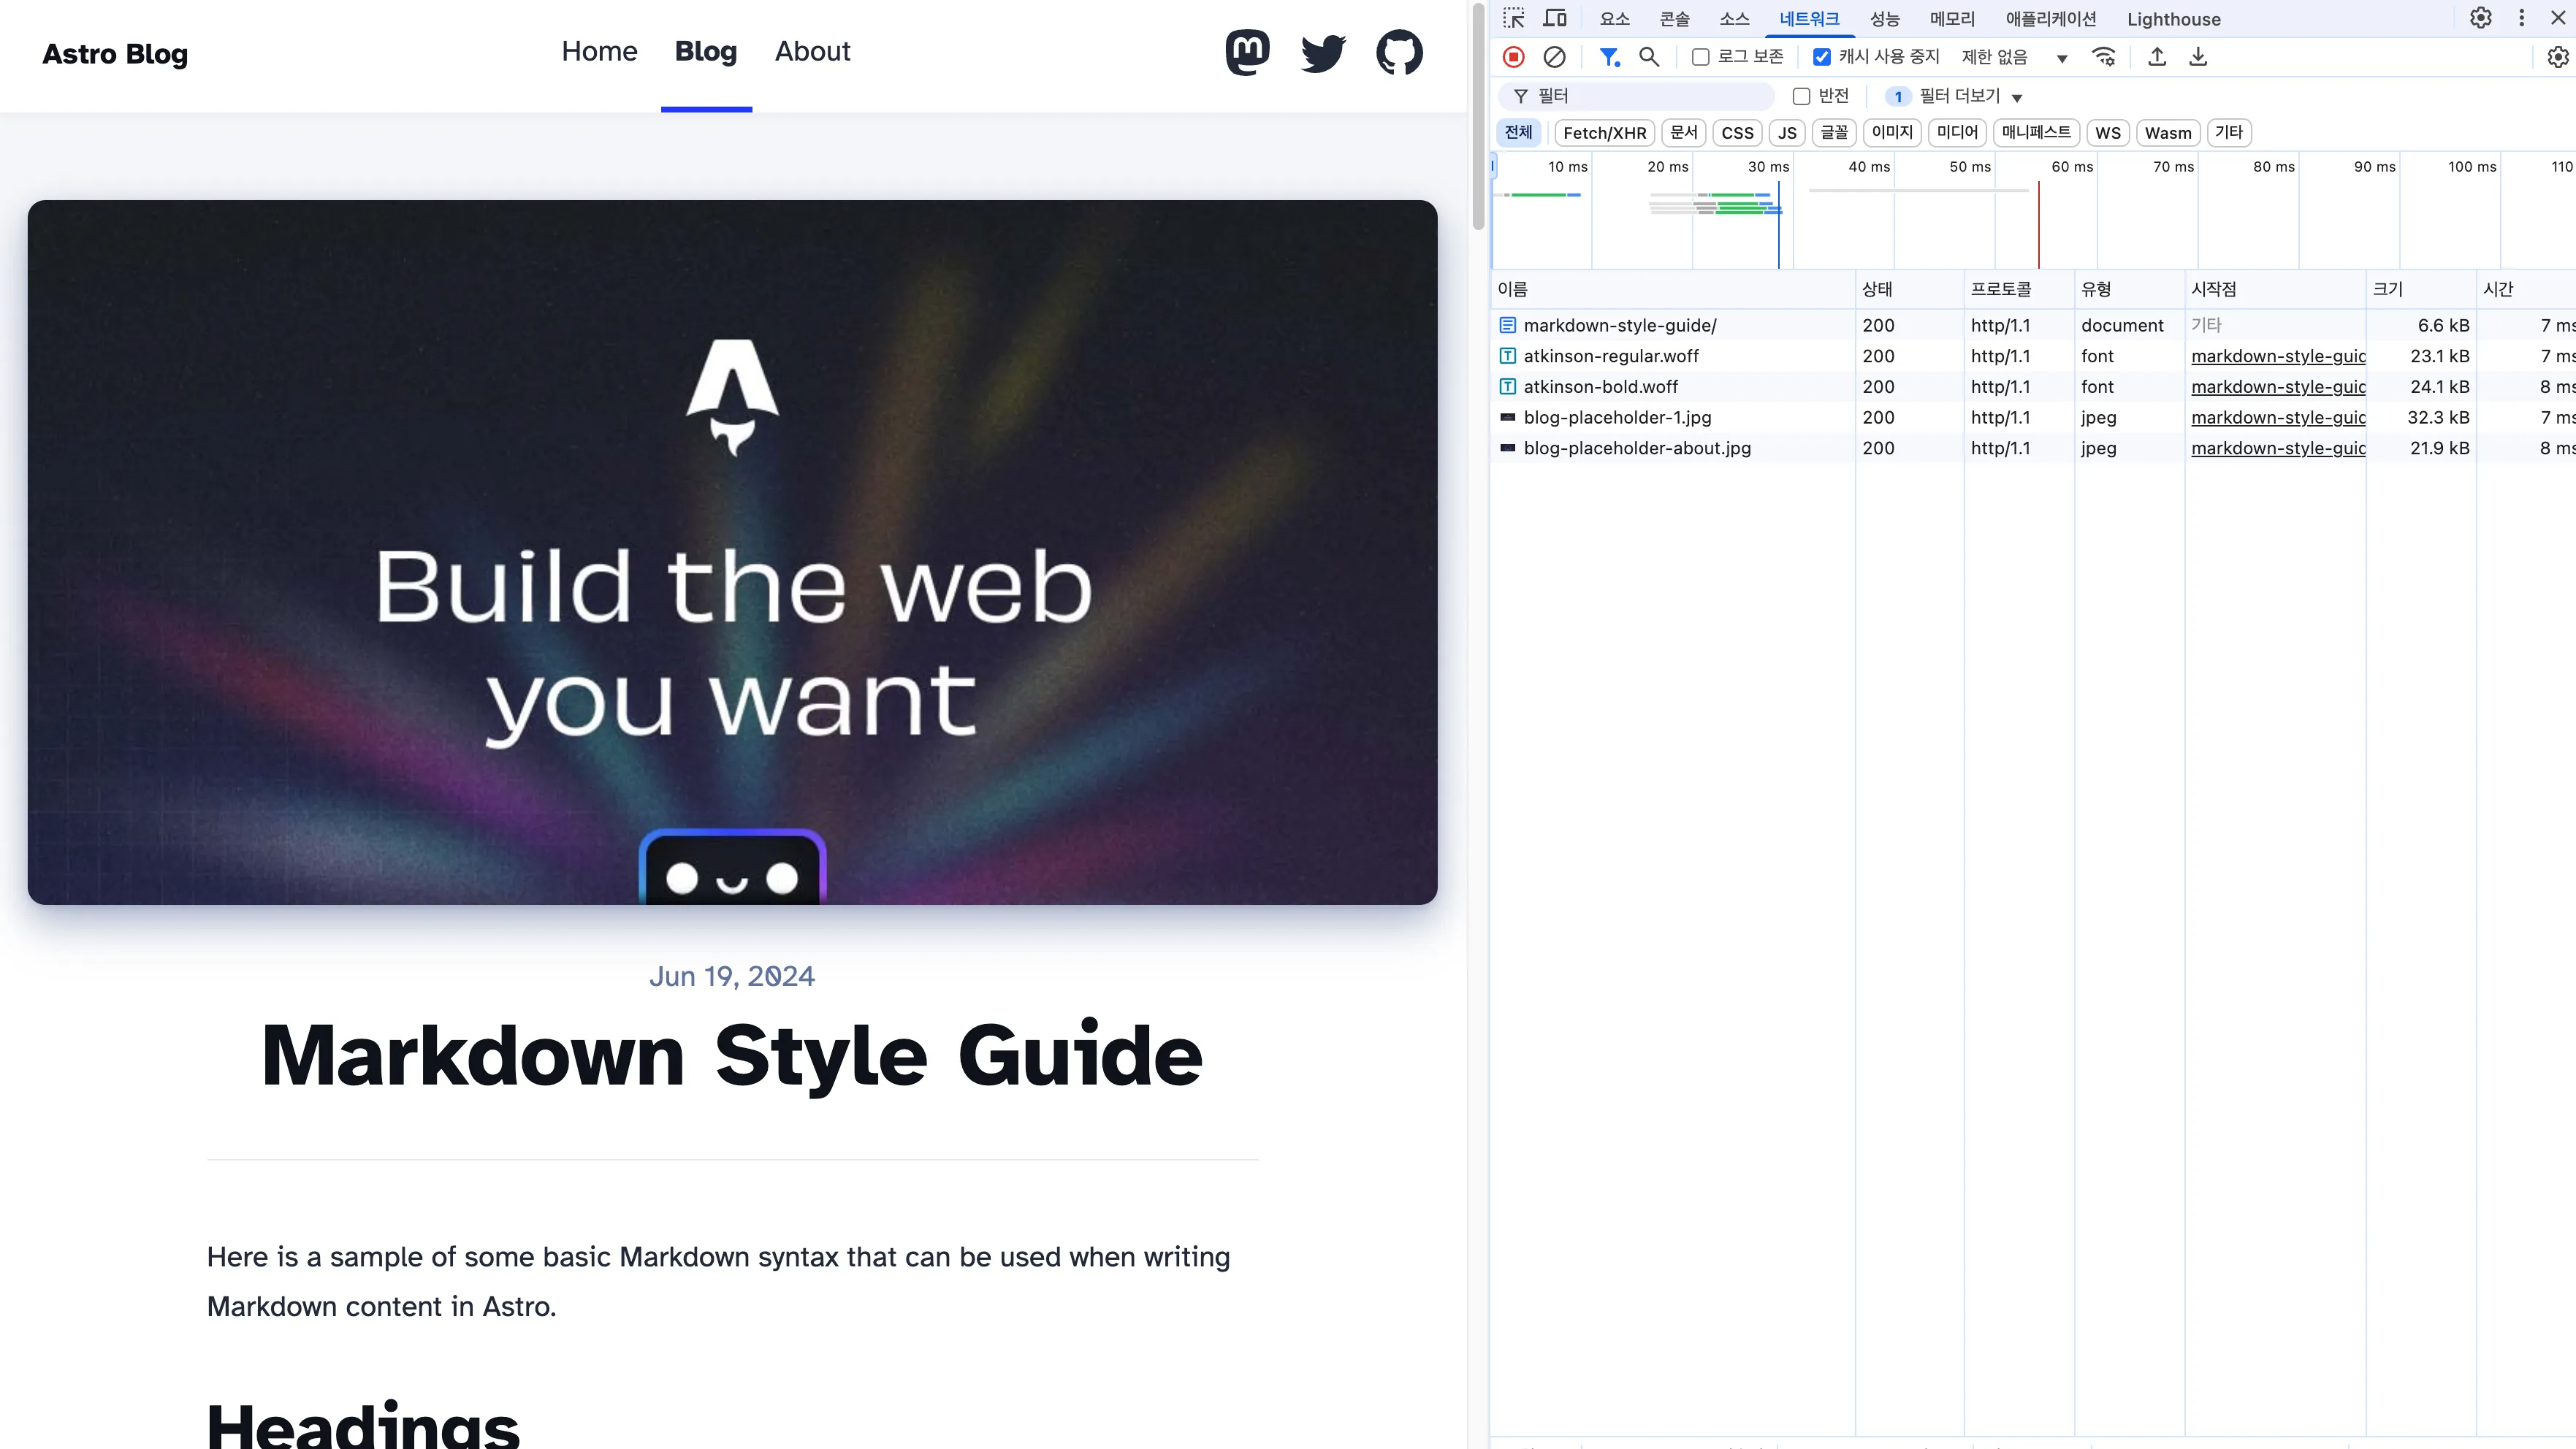Open the network search magnifier
The width and height of the screenshot is (2576, 1449).
(x=1649, y=57)
